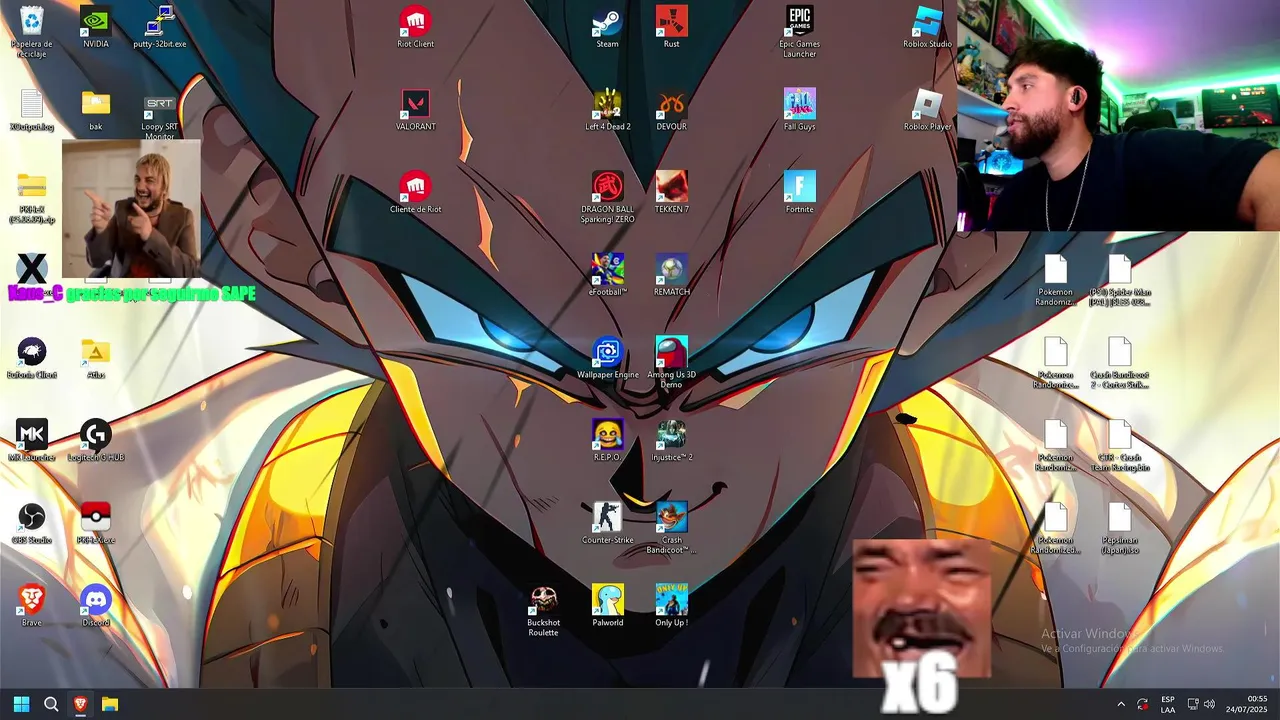Screen dimensions: 1280x720
Task: Open Buckshot Roulette icon
Action: tap(544, 611)
